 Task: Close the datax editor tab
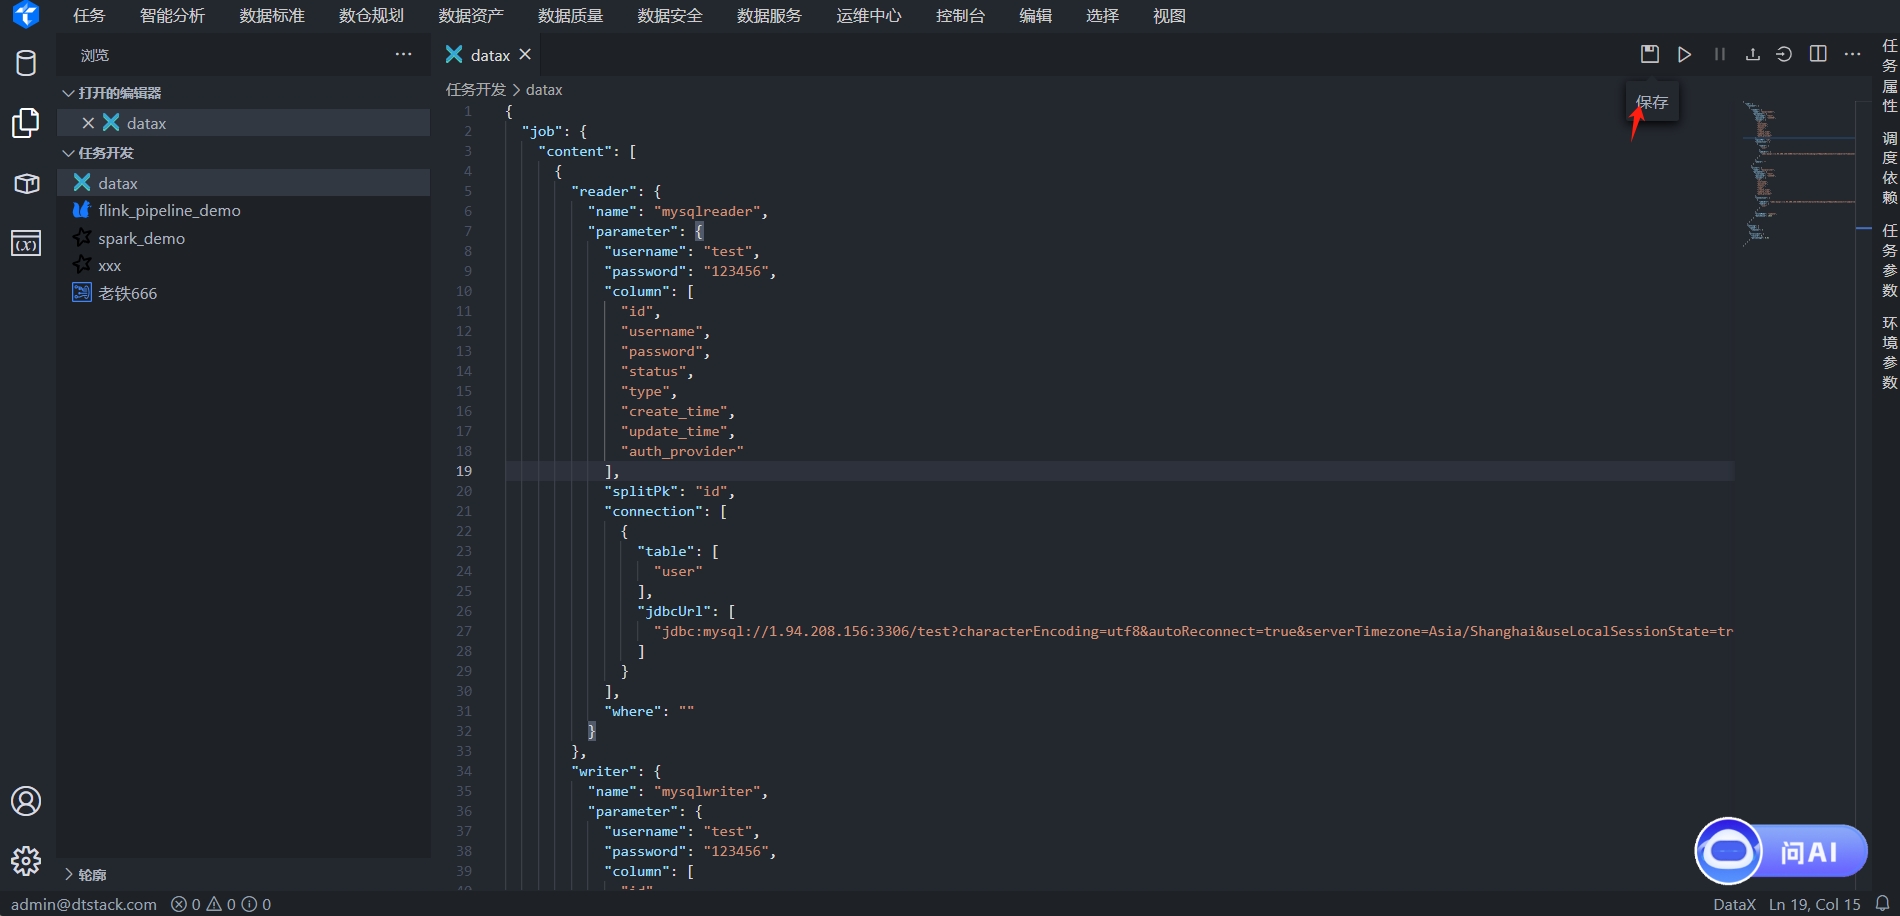(525, 54)
